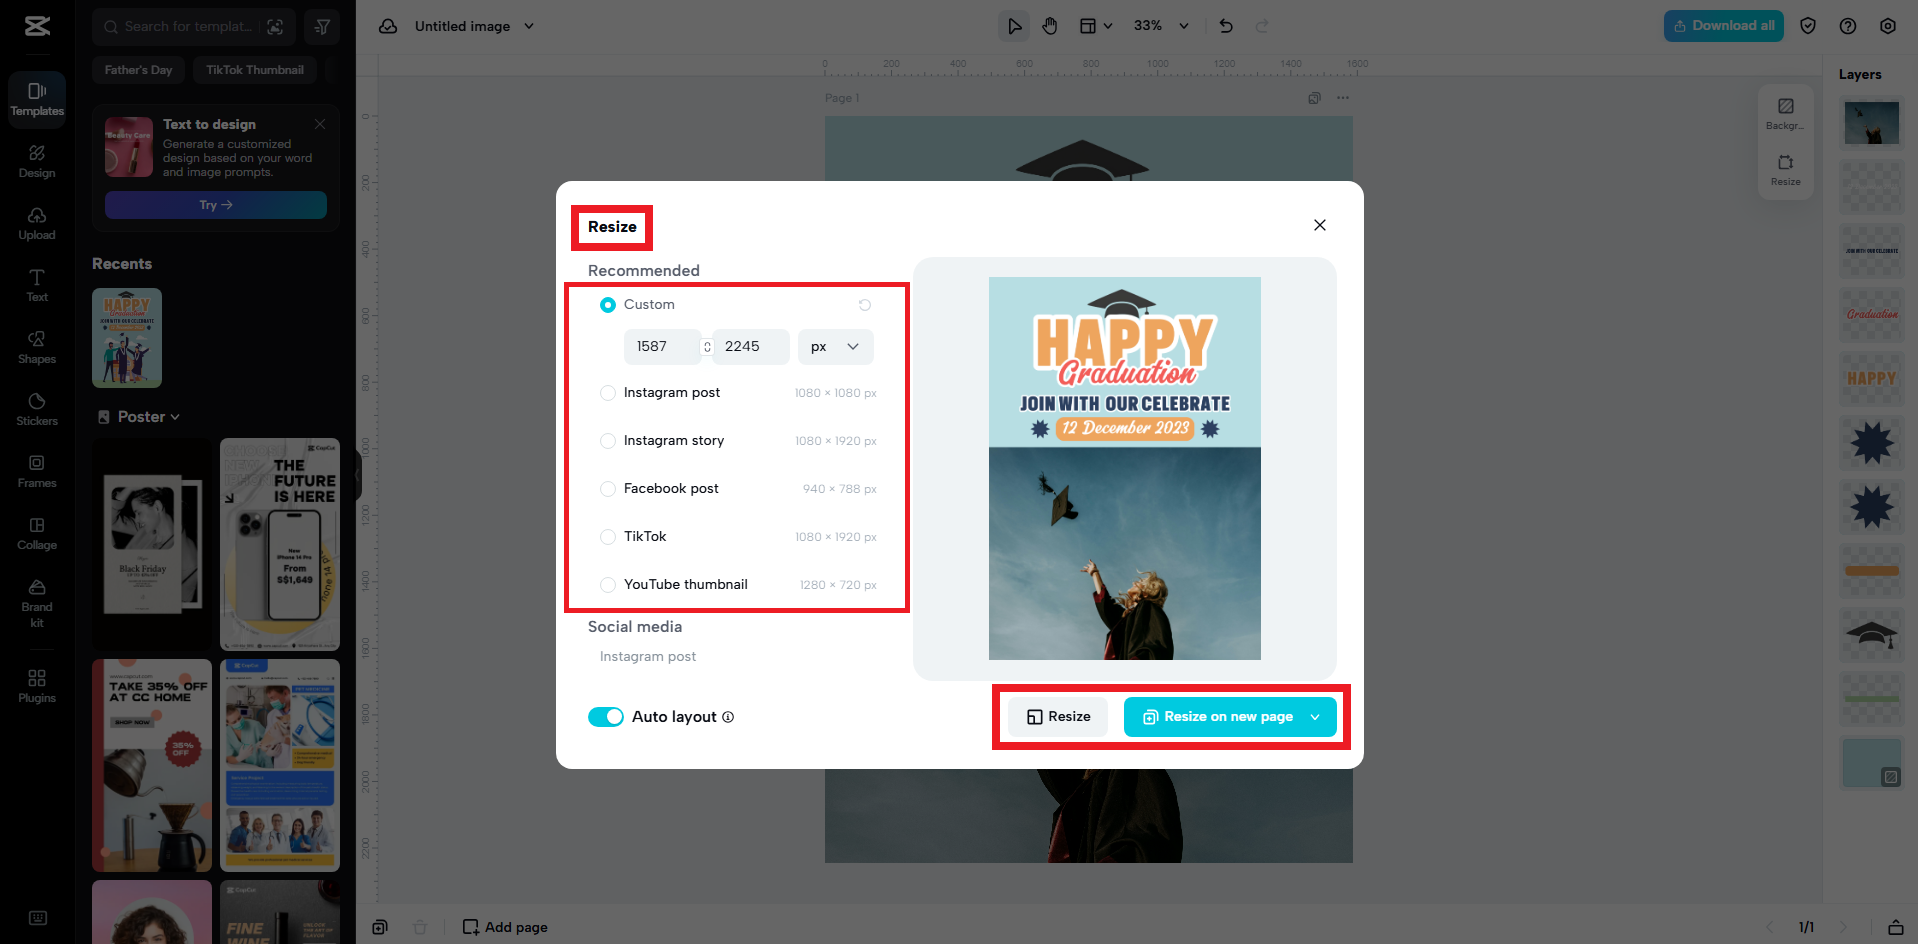This screenshot has height=944, width=1918.
Task: Open the 33% zoom level dropdown
Action: coord(1161,26)
